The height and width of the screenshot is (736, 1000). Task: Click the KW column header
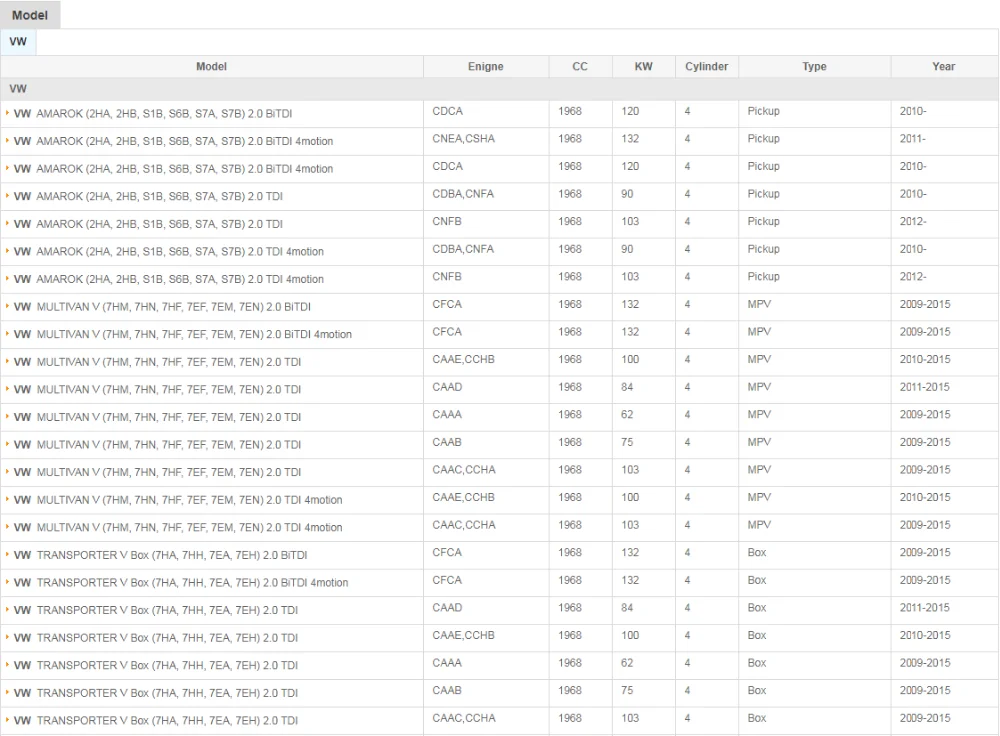tap(643, 66)
